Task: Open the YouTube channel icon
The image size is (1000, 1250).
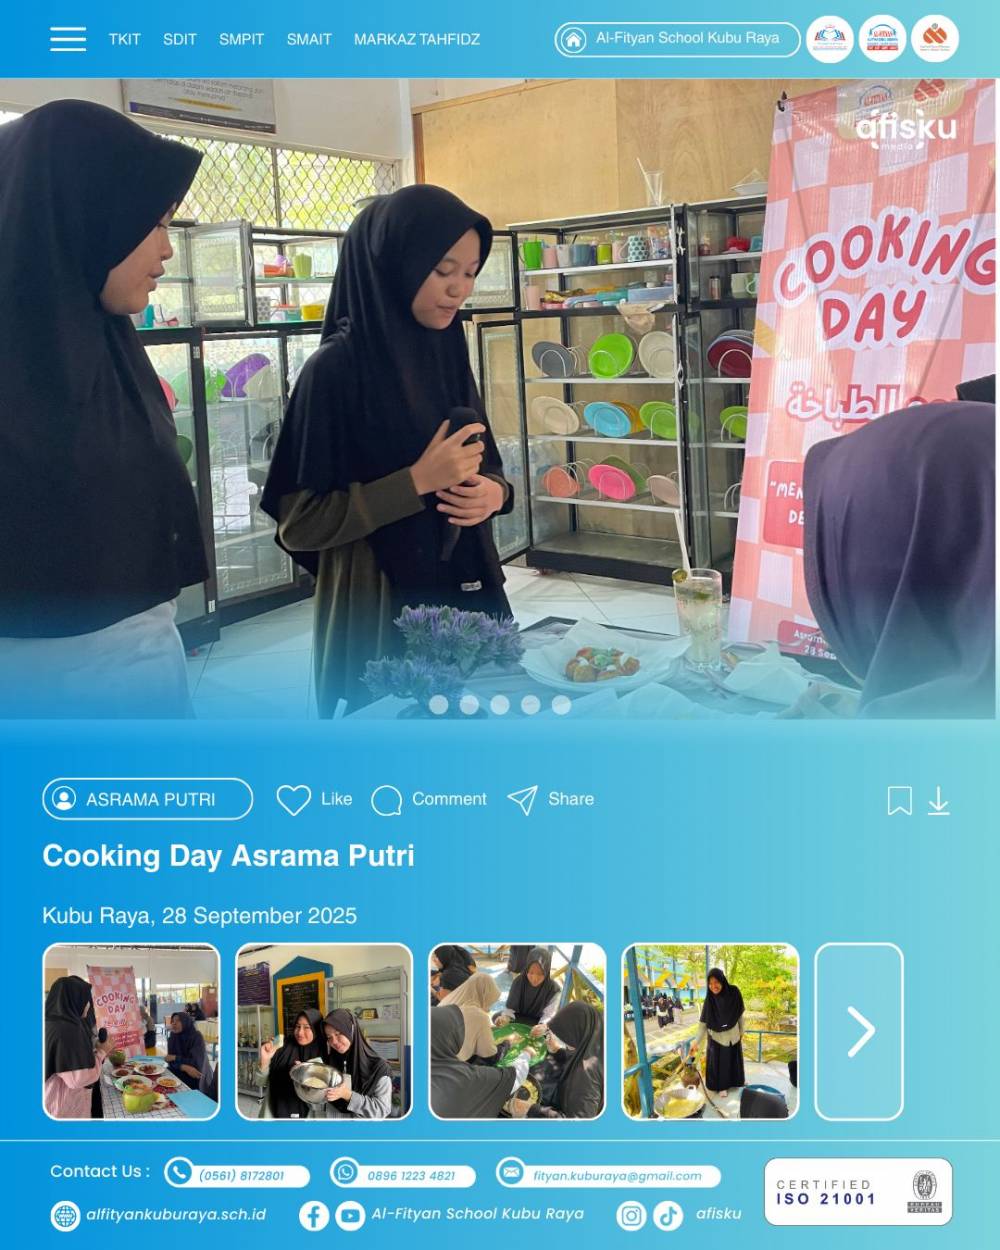Action: pyautogui.click(x=350, y=1216)
